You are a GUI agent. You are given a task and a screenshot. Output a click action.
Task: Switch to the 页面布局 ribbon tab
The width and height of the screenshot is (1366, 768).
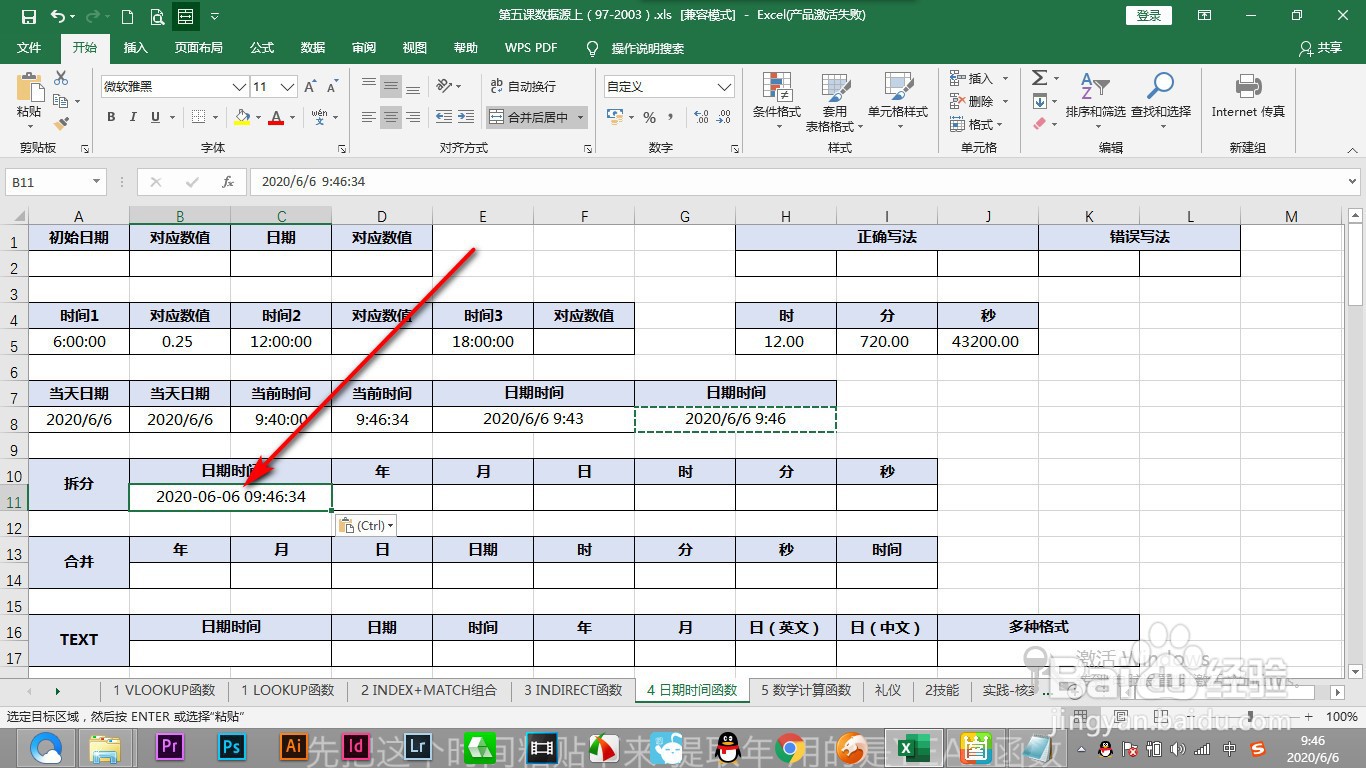[x=198, y=48]
